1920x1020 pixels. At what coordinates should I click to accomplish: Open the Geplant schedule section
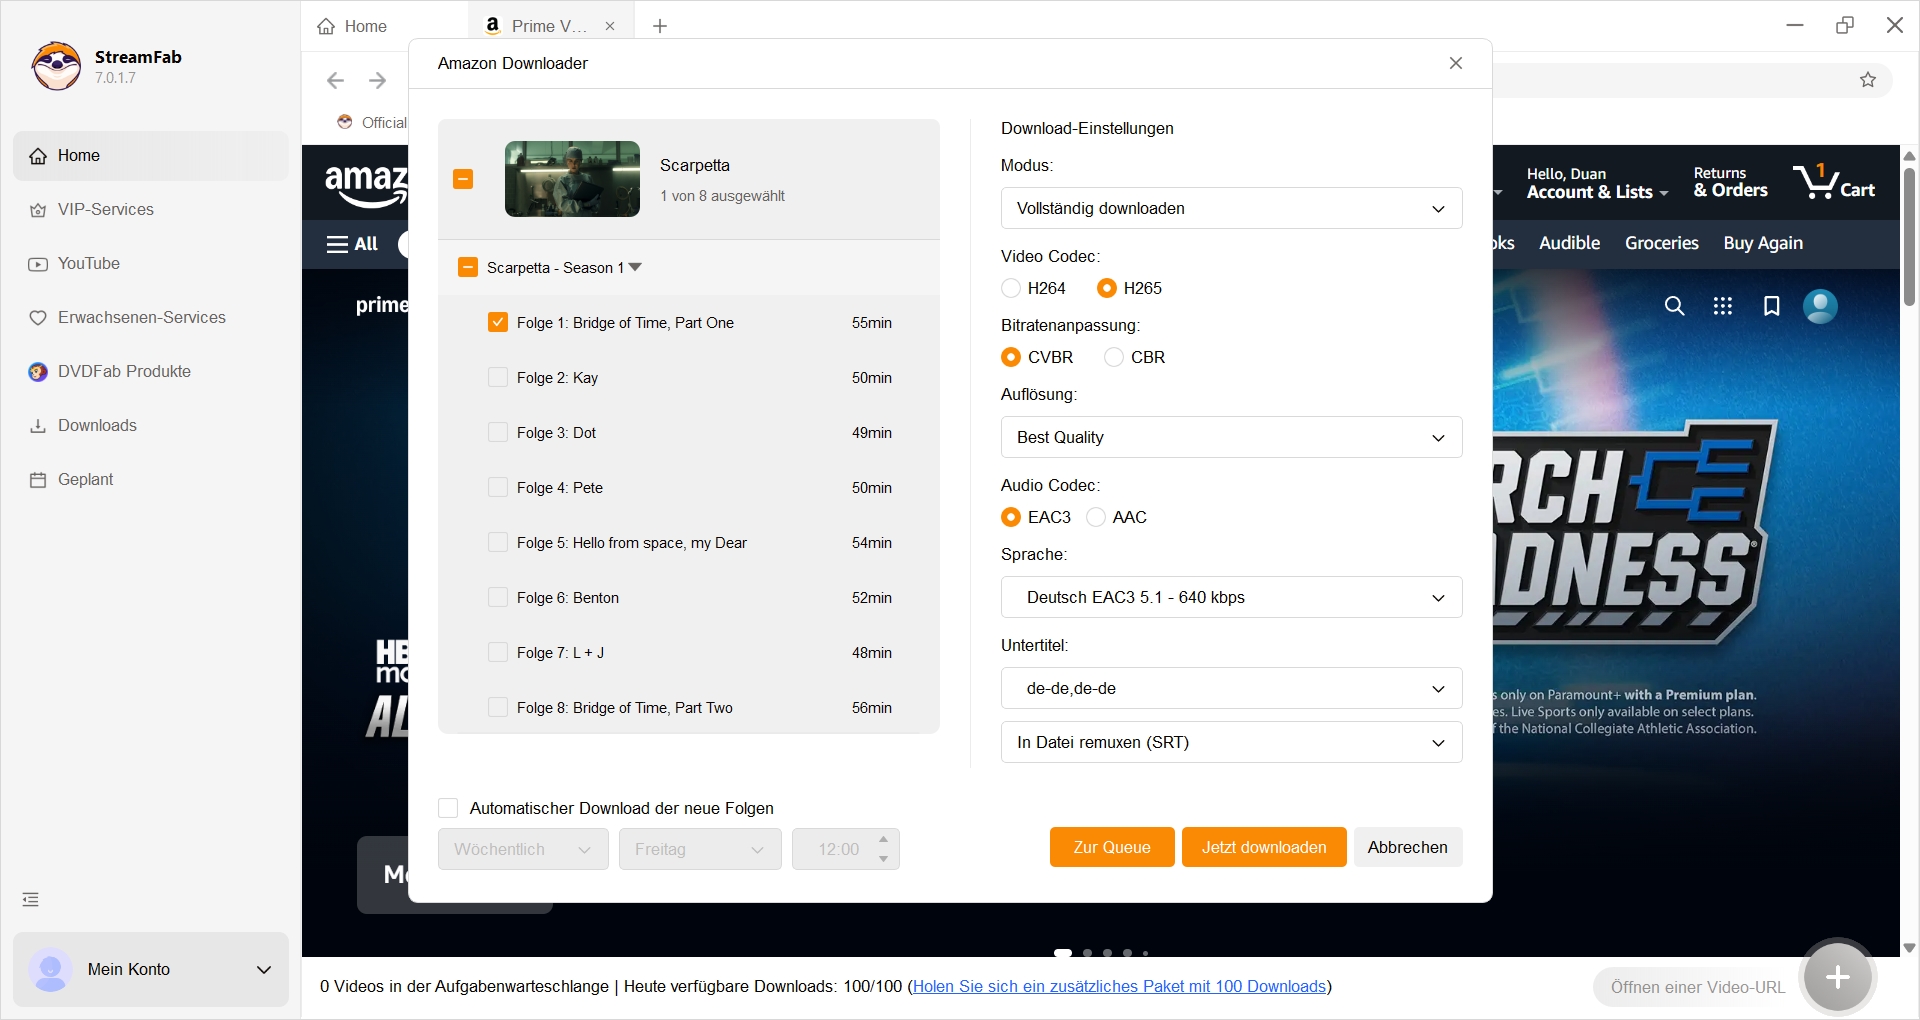pos(85,479)
